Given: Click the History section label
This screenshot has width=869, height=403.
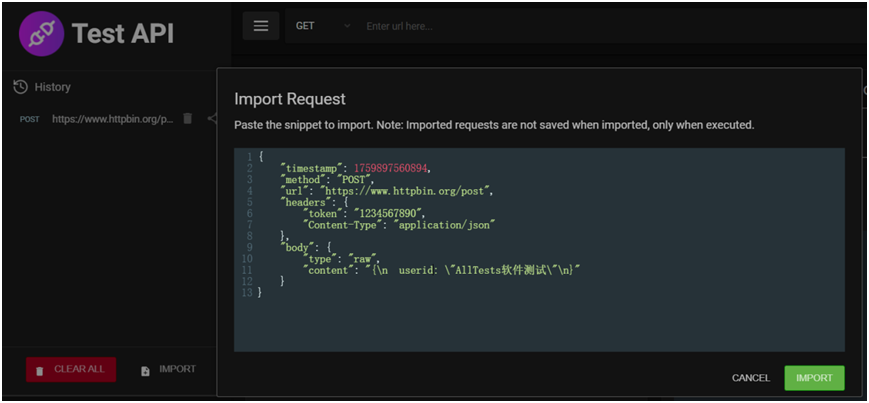Looking at the screenshot, I should 52,87.
